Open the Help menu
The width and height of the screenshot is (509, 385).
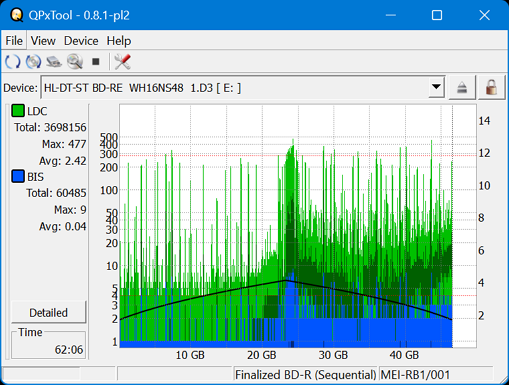coord(119,41)
